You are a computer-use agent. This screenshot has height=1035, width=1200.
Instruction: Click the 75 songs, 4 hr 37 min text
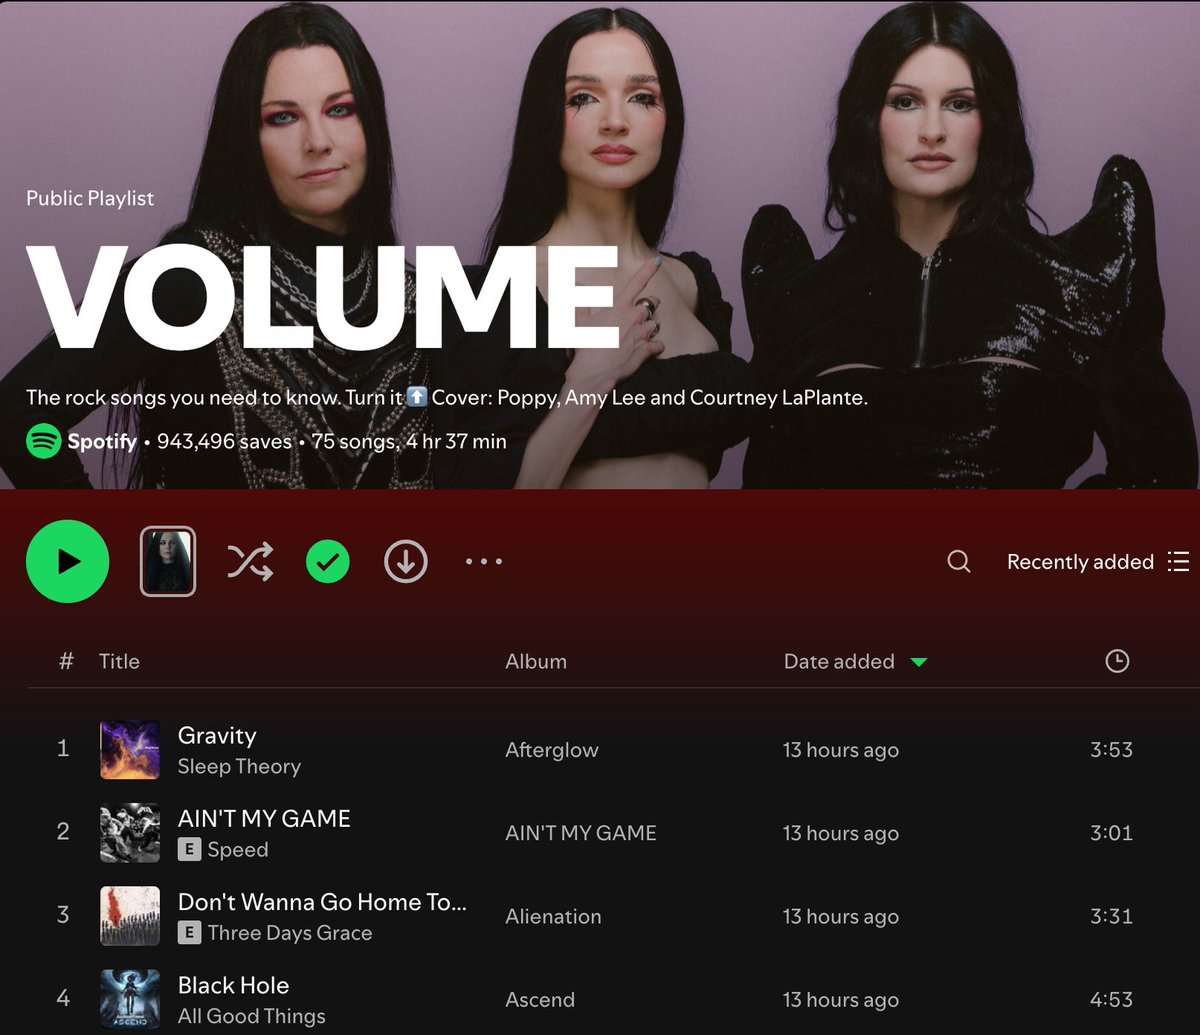pos(409,441)
